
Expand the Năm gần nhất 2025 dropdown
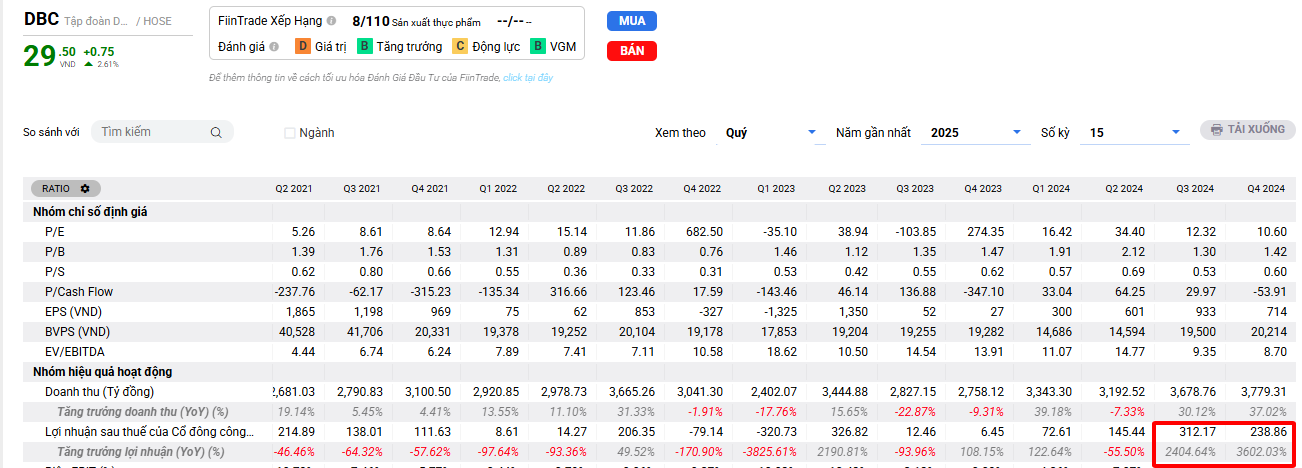click(975, 133)
